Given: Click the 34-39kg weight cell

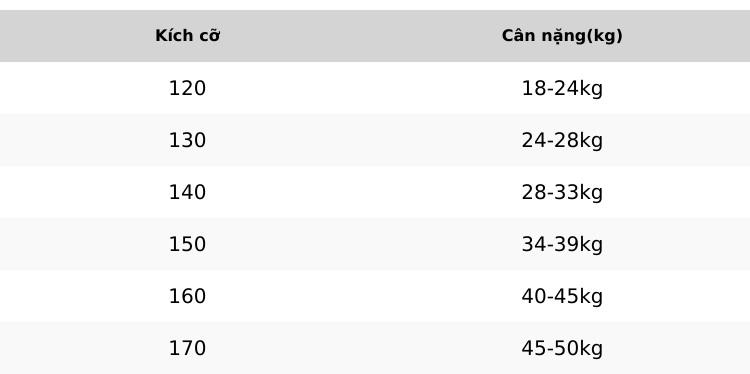Looking at the screenshot, I should 562,244.
